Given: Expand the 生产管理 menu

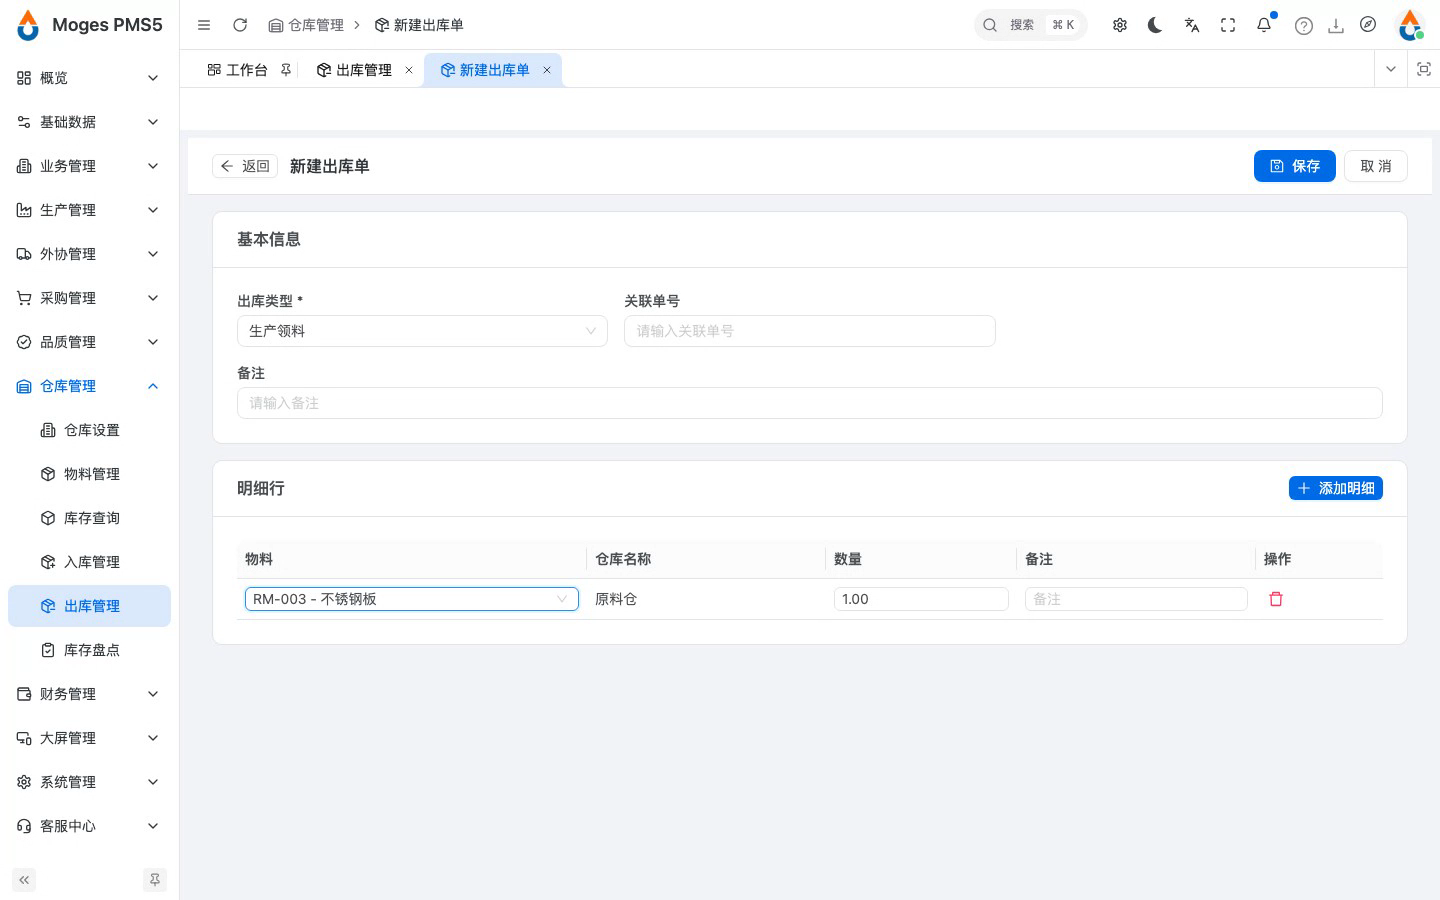Looking at the screenshot, I should point(89,210).
